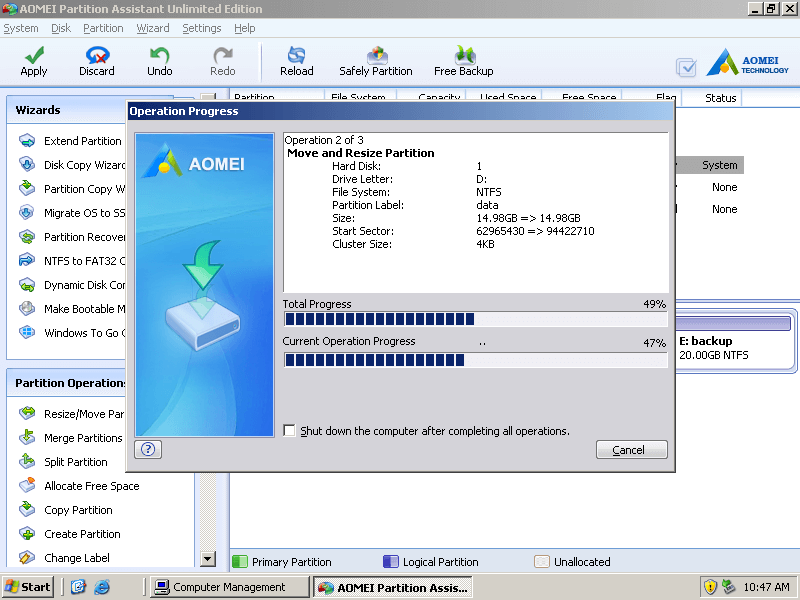
Task: Open the System menu
Action: click(21, 28)
